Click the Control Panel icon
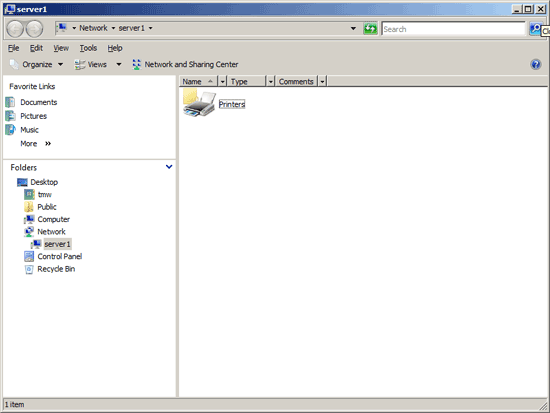 click(x=29, y=257)
